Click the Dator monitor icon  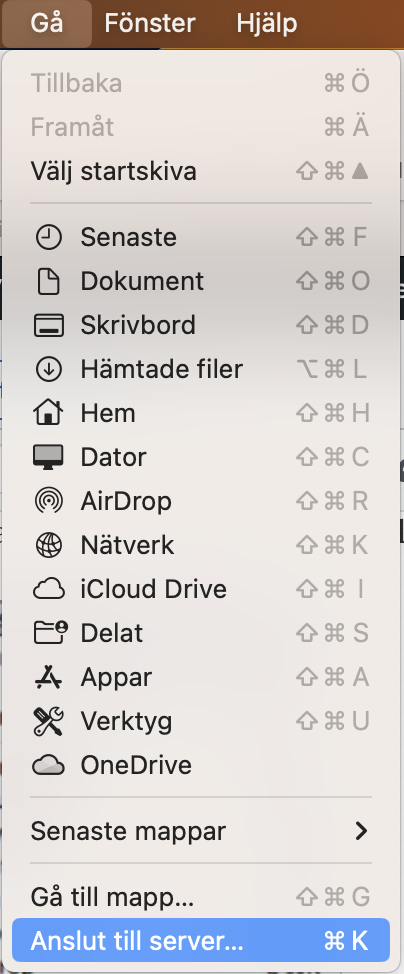tap(48, 458)
